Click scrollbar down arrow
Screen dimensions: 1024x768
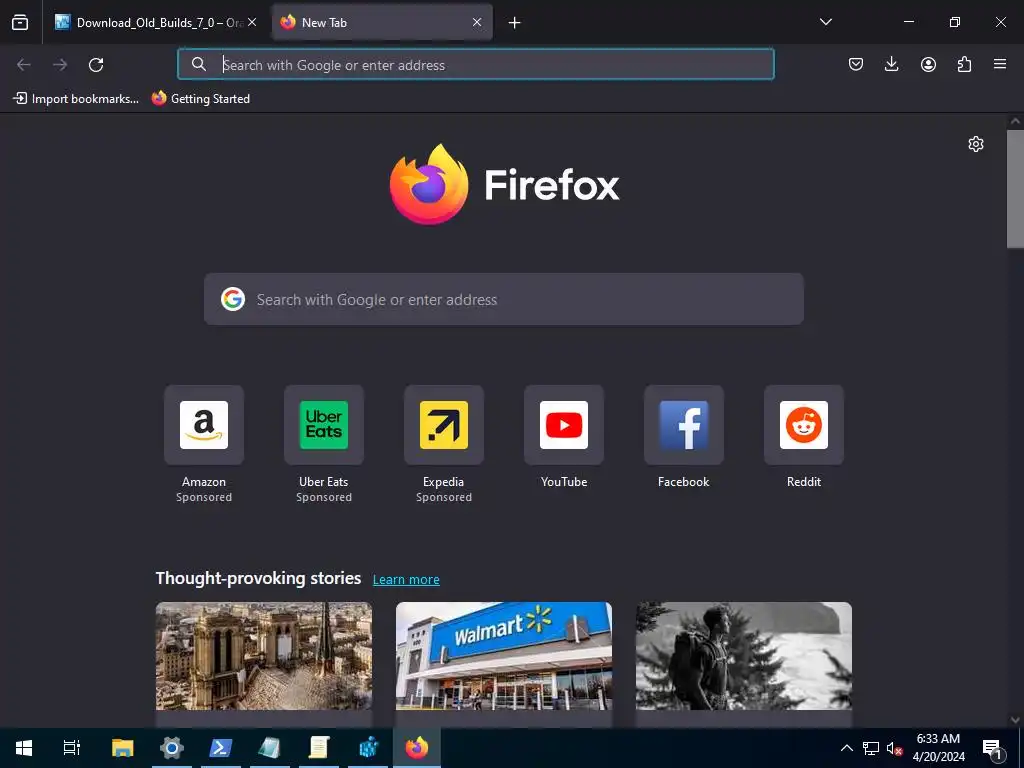tap(1015, 720)
